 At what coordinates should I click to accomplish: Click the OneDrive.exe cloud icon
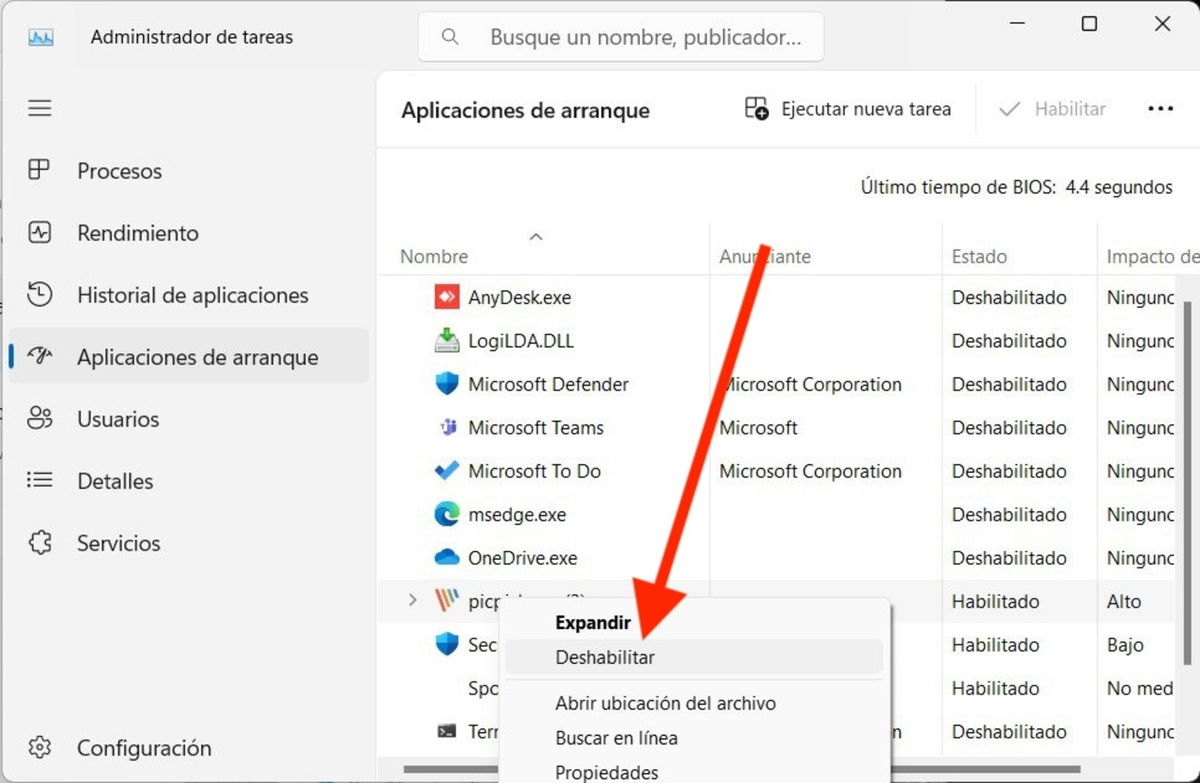(x=446, y=557)
